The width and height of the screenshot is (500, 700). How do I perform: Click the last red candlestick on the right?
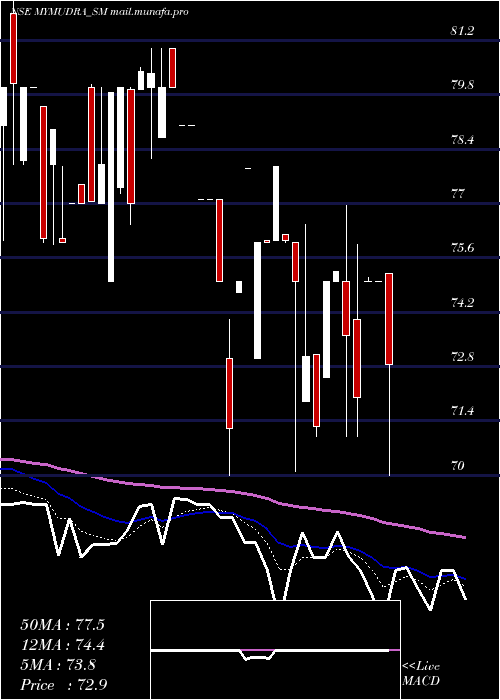389,319
